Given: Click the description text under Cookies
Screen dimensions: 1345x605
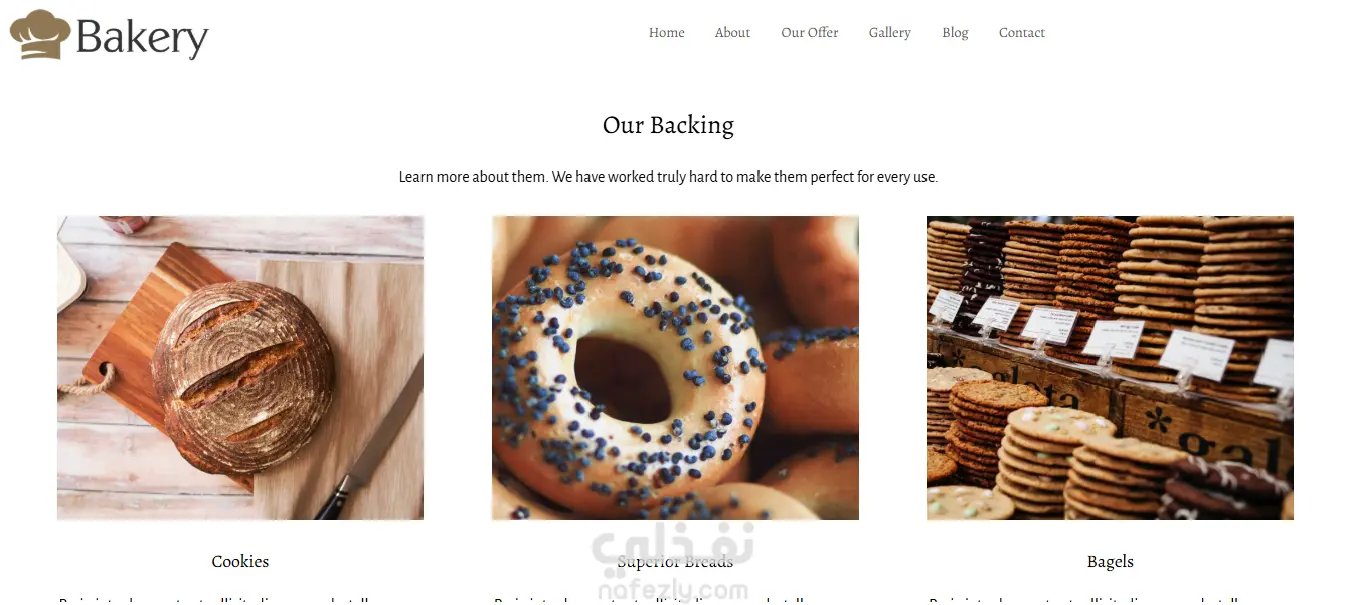Looking at the screenshot, I should pos(214,600).
